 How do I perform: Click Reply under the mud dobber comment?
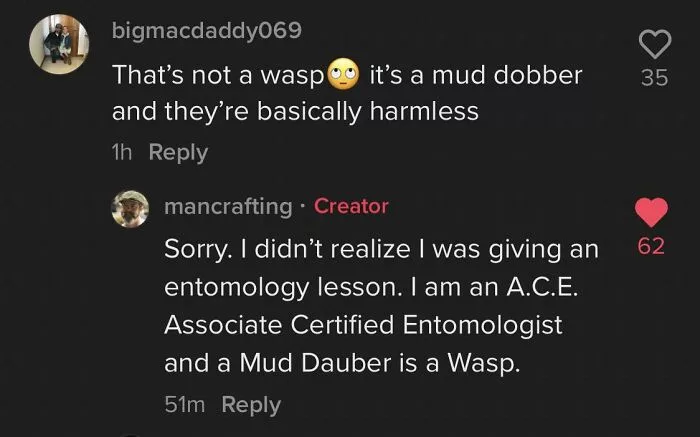(178, 152)
